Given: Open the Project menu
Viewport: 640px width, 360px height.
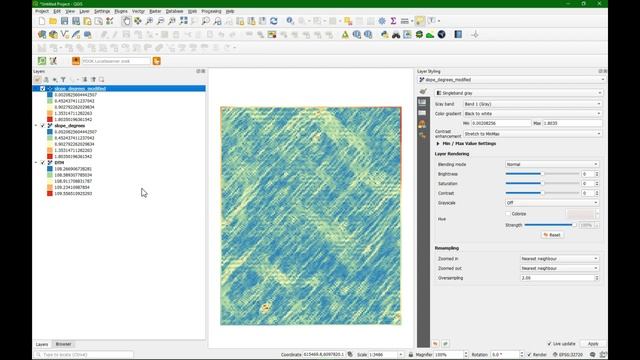Looking at the screenshot, I should (42, 11).
